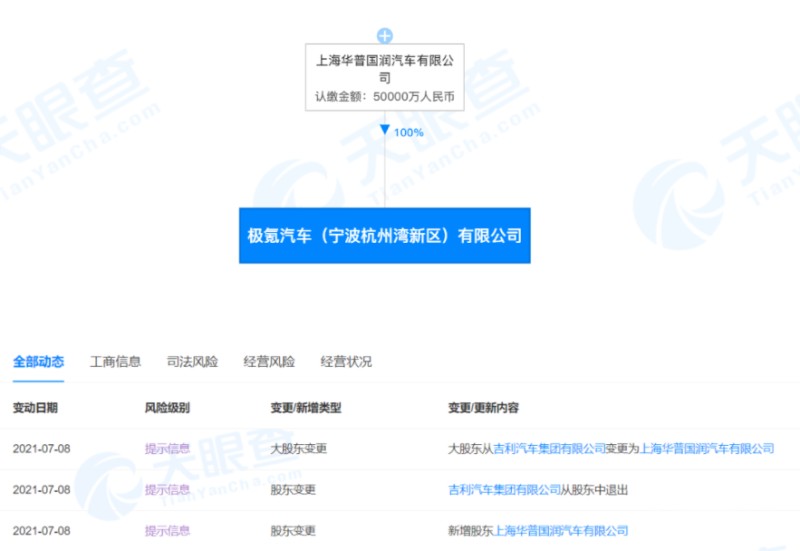
Task: Select the 经营状况 tab
Action: pos(346,362)
